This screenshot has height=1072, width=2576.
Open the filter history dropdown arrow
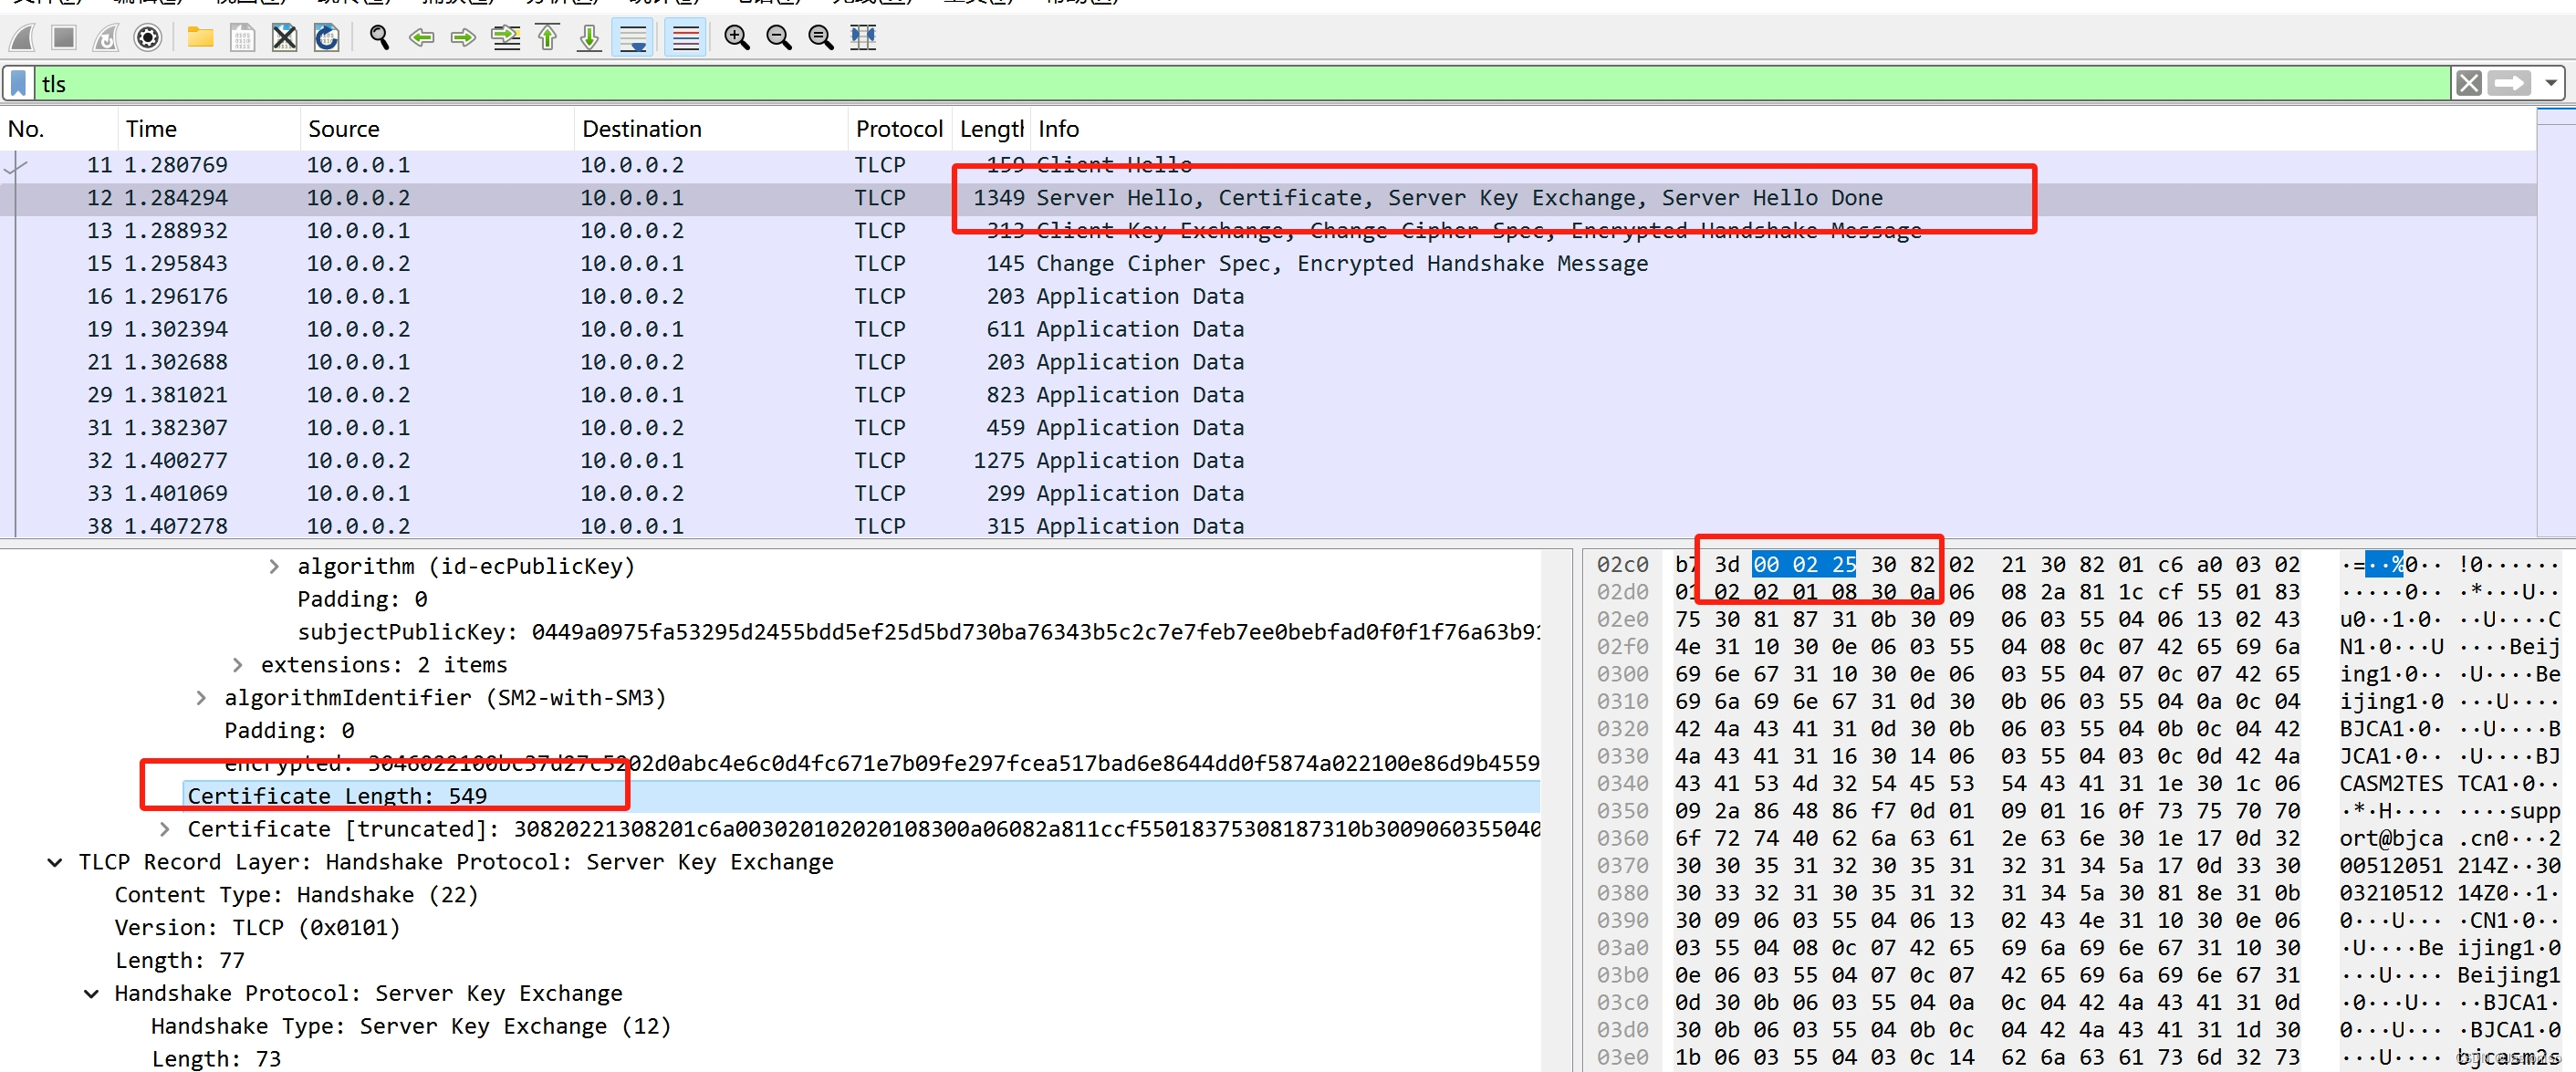pos(2551,83)
